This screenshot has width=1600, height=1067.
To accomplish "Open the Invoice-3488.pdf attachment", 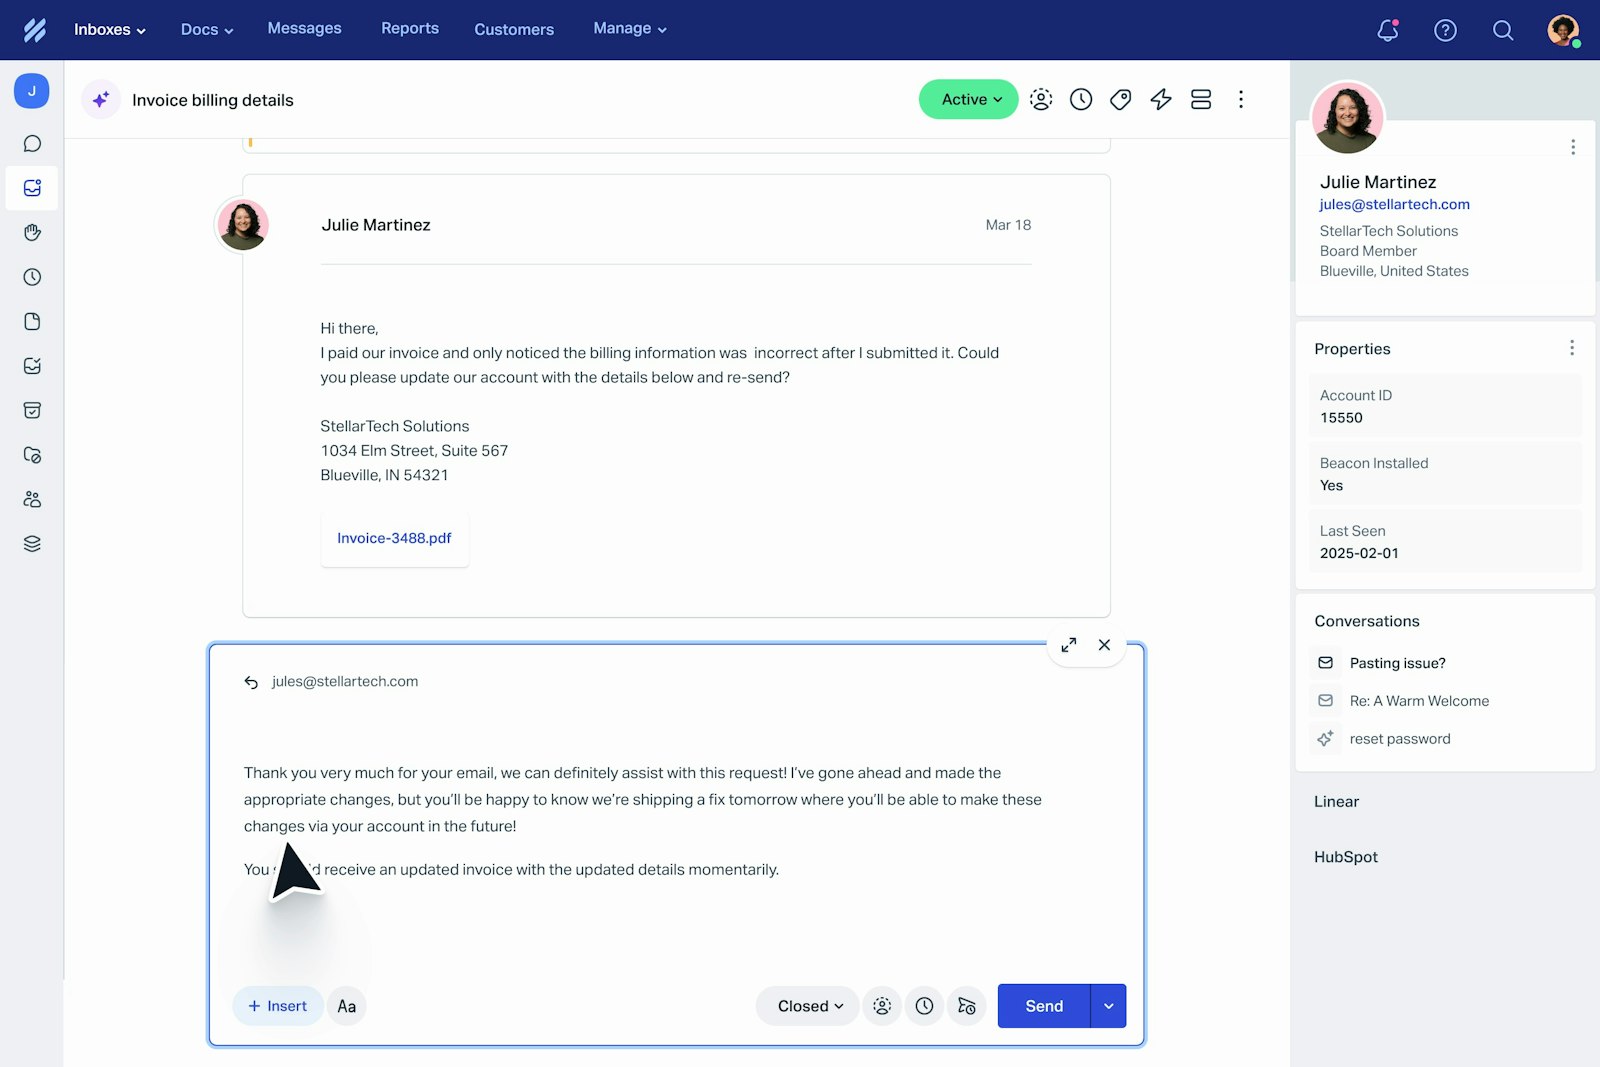I will tap(394, 538).
